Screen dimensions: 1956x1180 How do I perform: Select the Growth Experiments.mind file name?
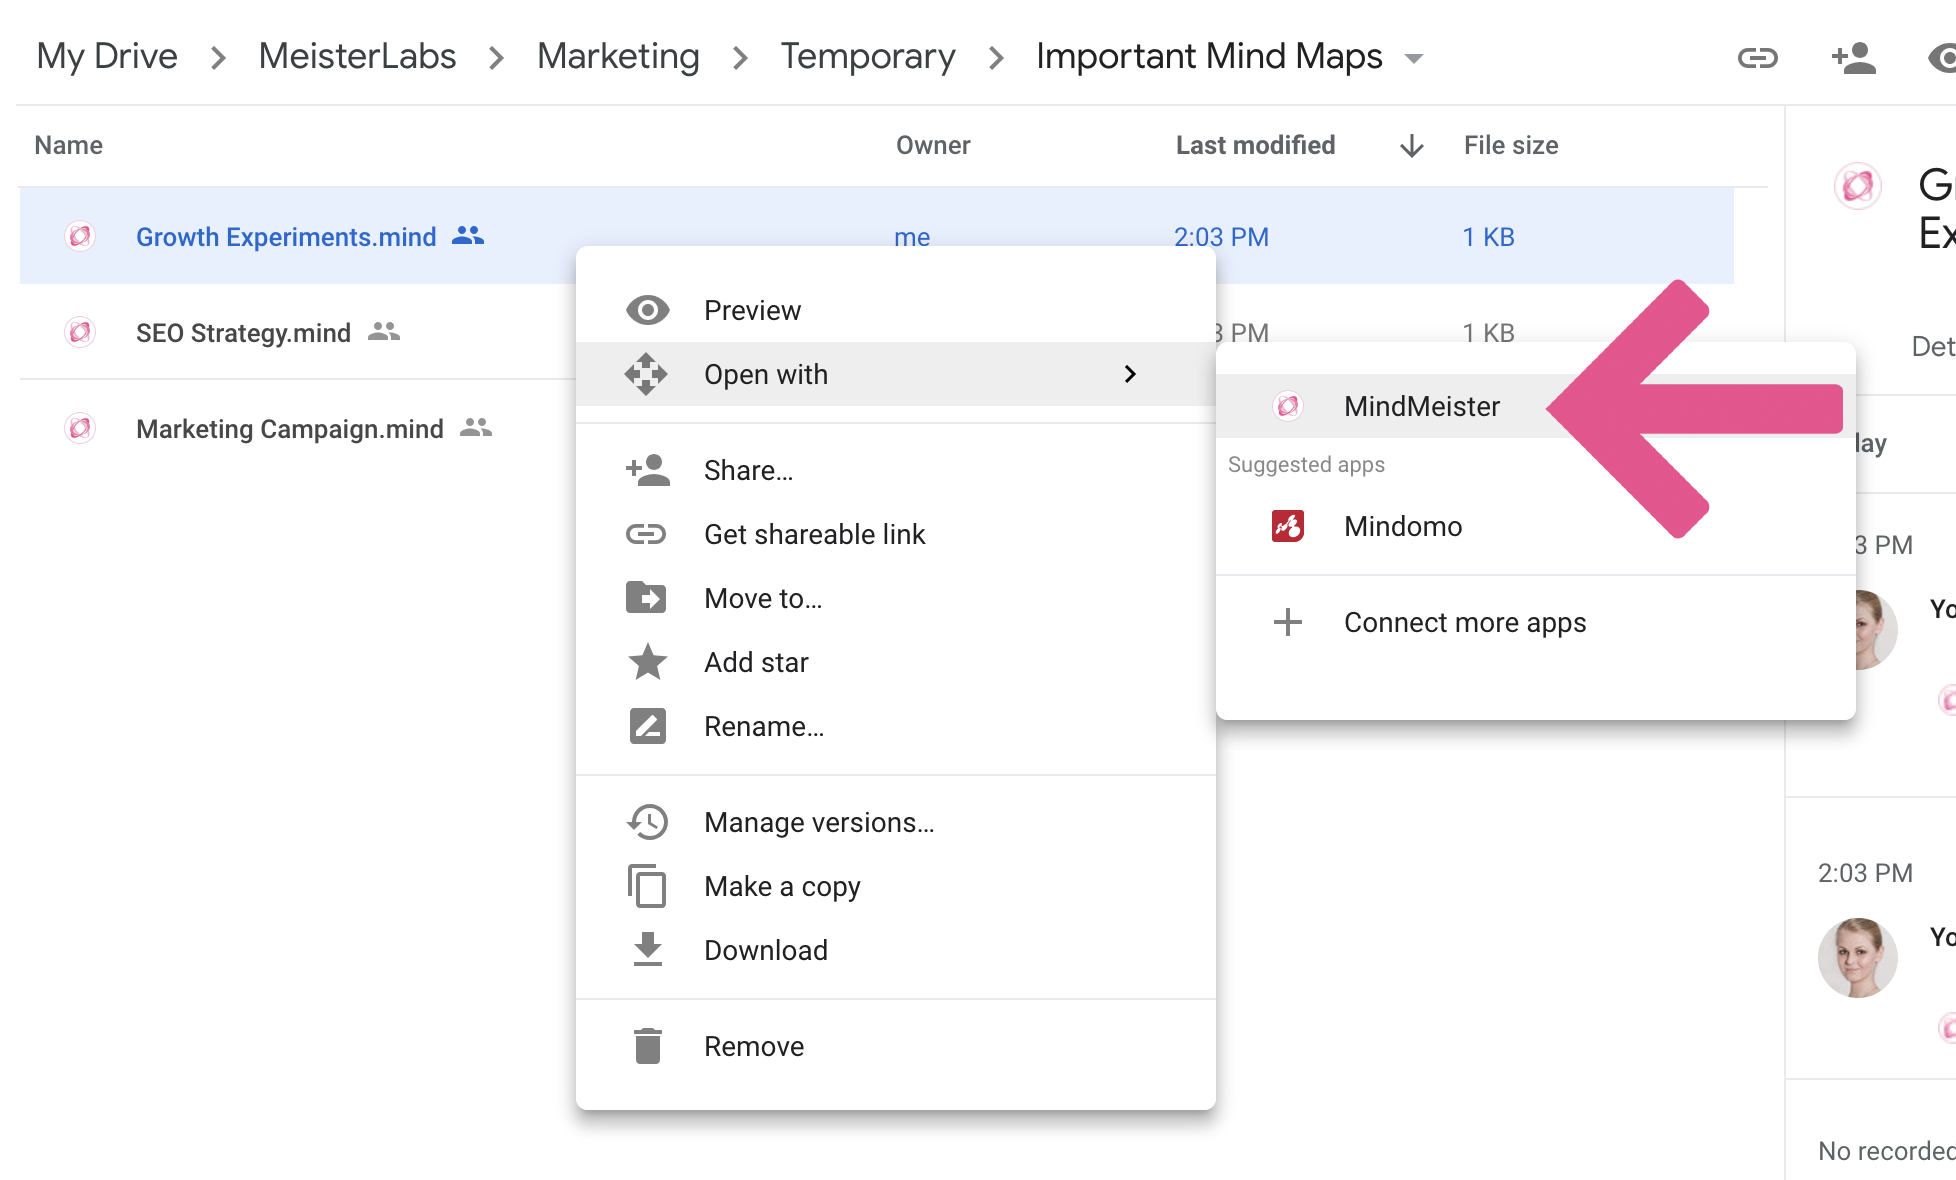[286, 237]
